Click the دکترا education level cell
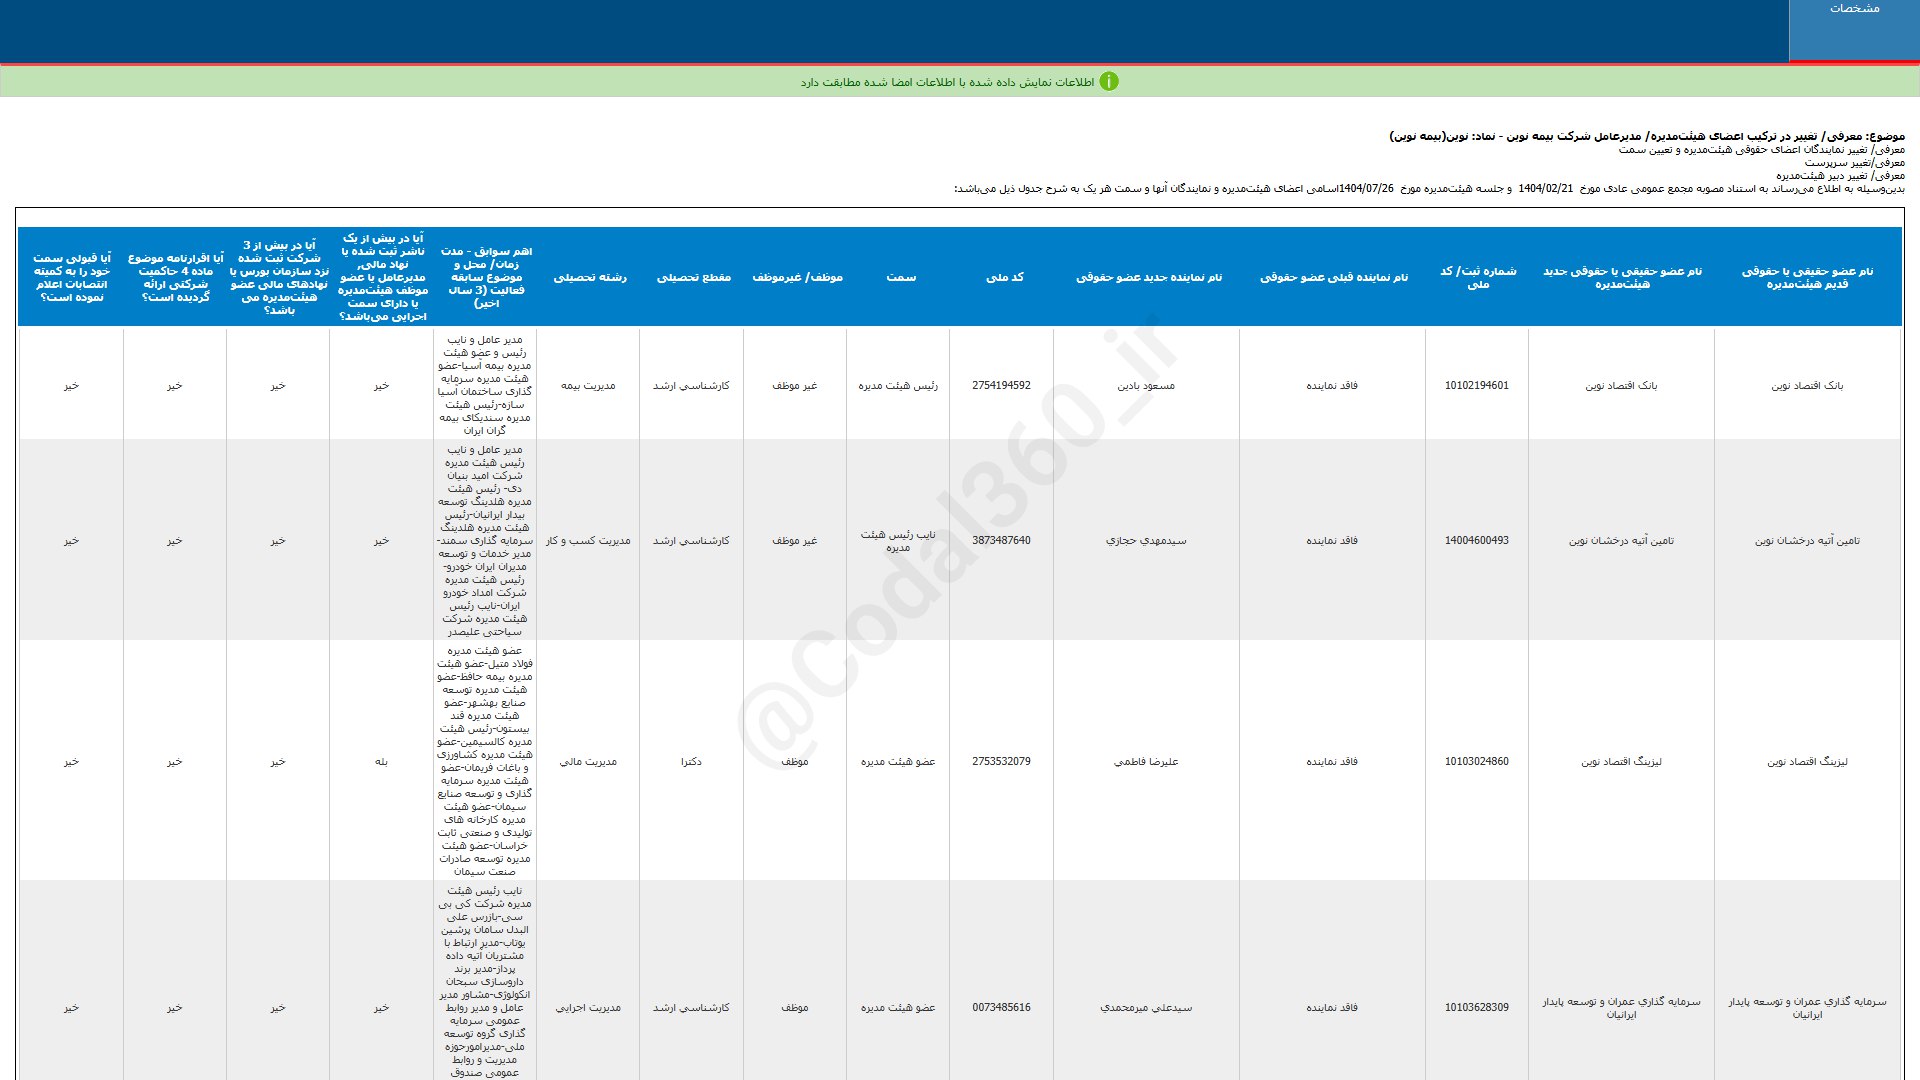Screen dimensions: 1920x1080 tap(691, 761)
